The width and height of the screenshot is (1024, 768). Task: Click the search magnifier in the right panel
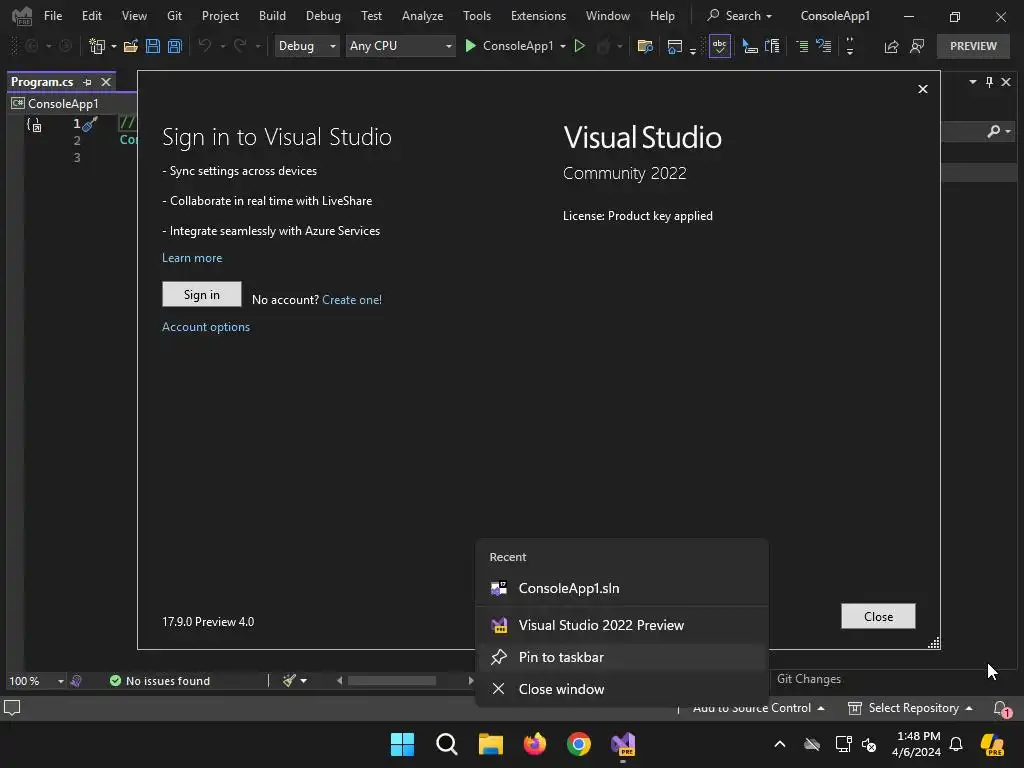(x=993, y=131)
